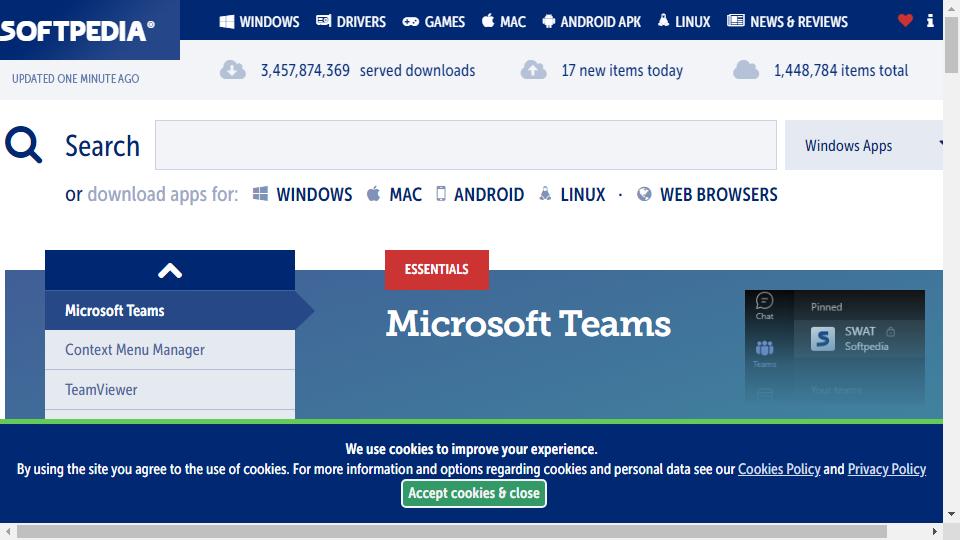Click the magnifying glass search icon
Image resolution: width=960 pixels, height=540 pixels.
(23, 144)
